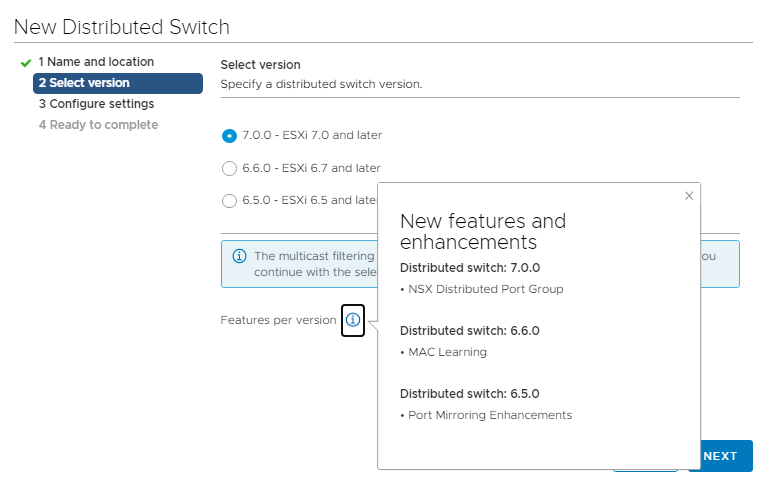764x482 pixels.
Task: Close the New features and enhancements popup
Action: click(688, 196)
